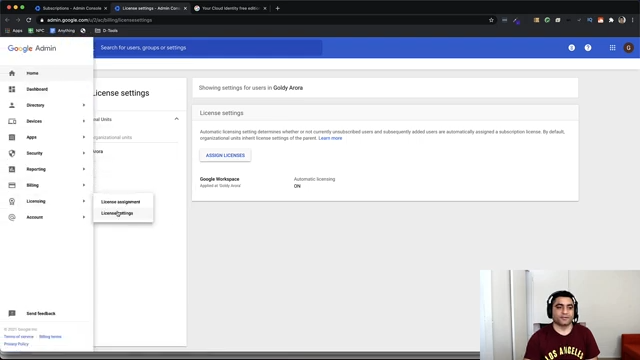Expand the Reporting submenu arrow
640x360 pixels.
pos(84,169)
